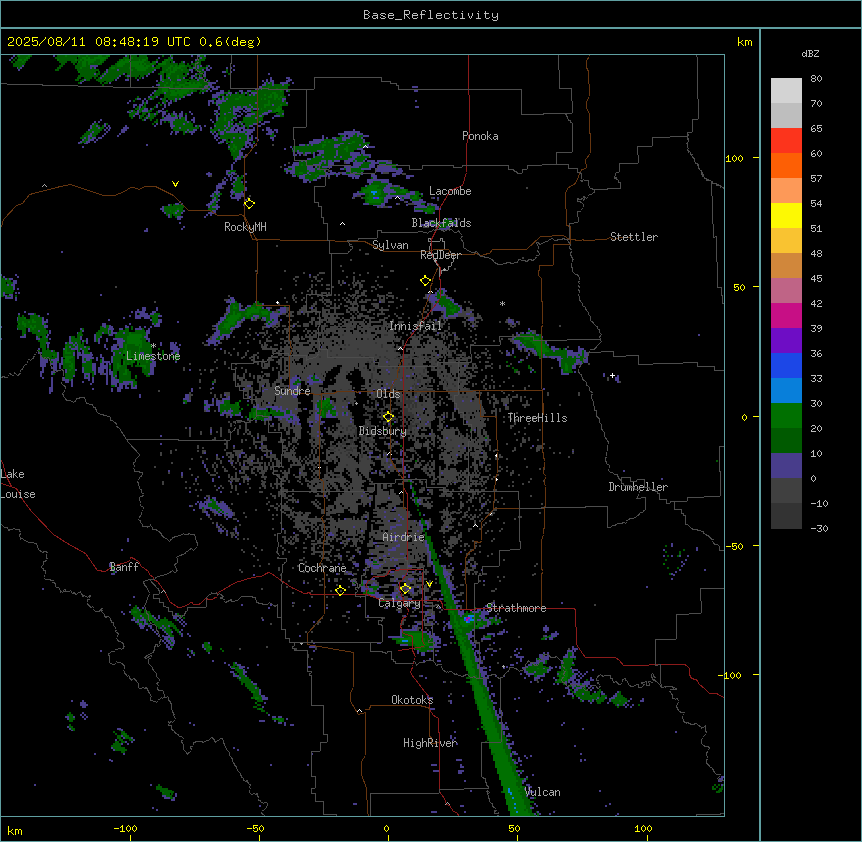Image resolution: width=862 pixels, height=842 pixels.
Task: Click the RedDeer city label
Action: (440, 255)
